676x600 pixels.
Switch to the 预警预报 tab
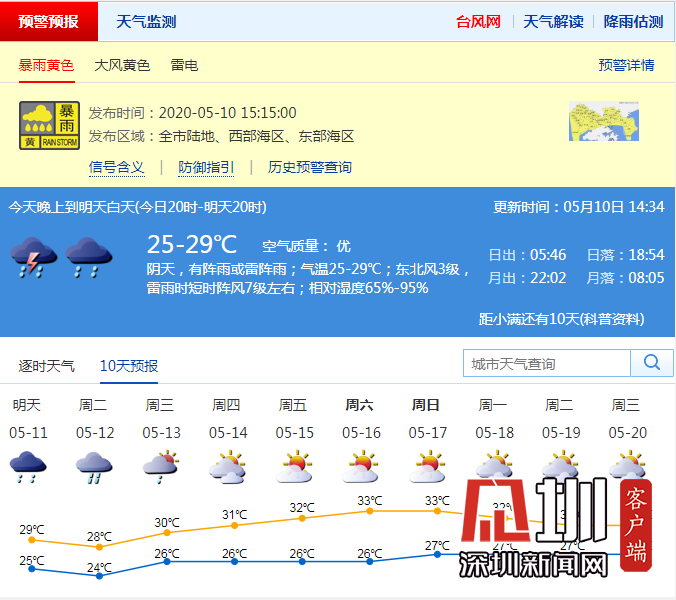pos(50,21)
